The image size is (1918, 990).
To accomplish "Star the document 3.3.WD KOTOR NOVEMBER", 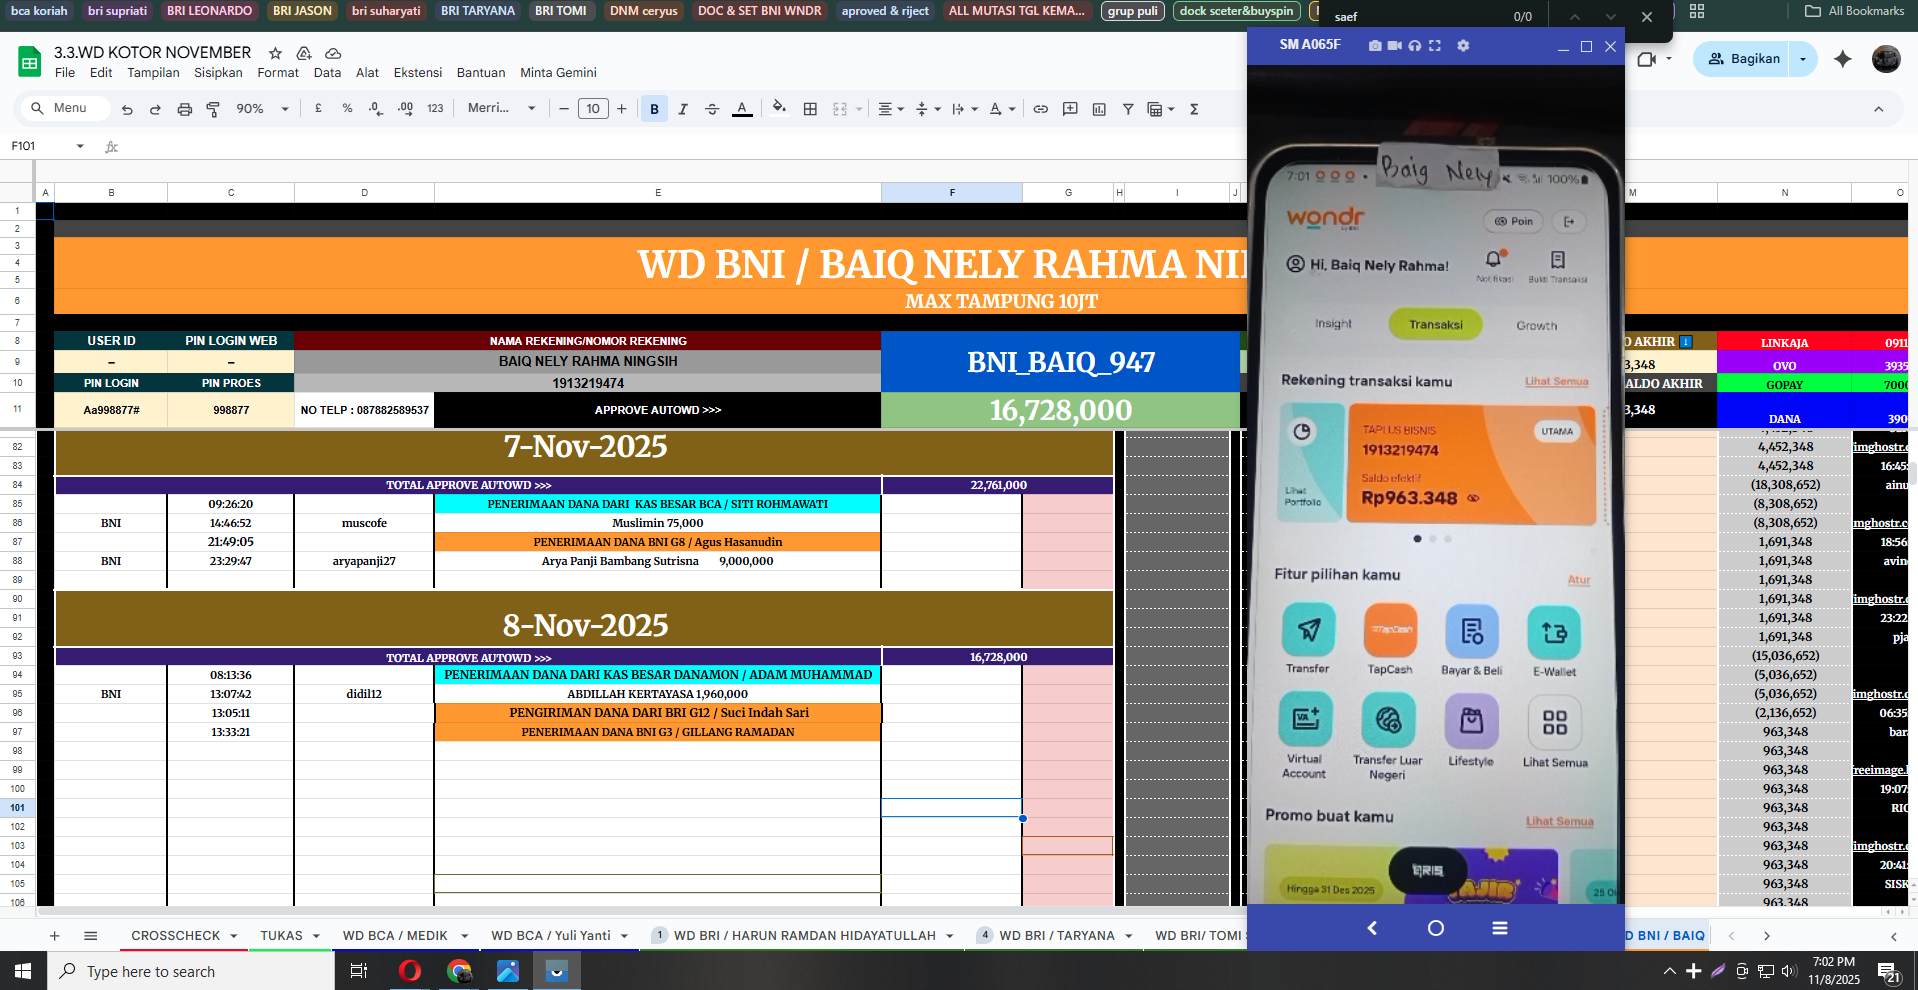I will [x=275, y=53].
